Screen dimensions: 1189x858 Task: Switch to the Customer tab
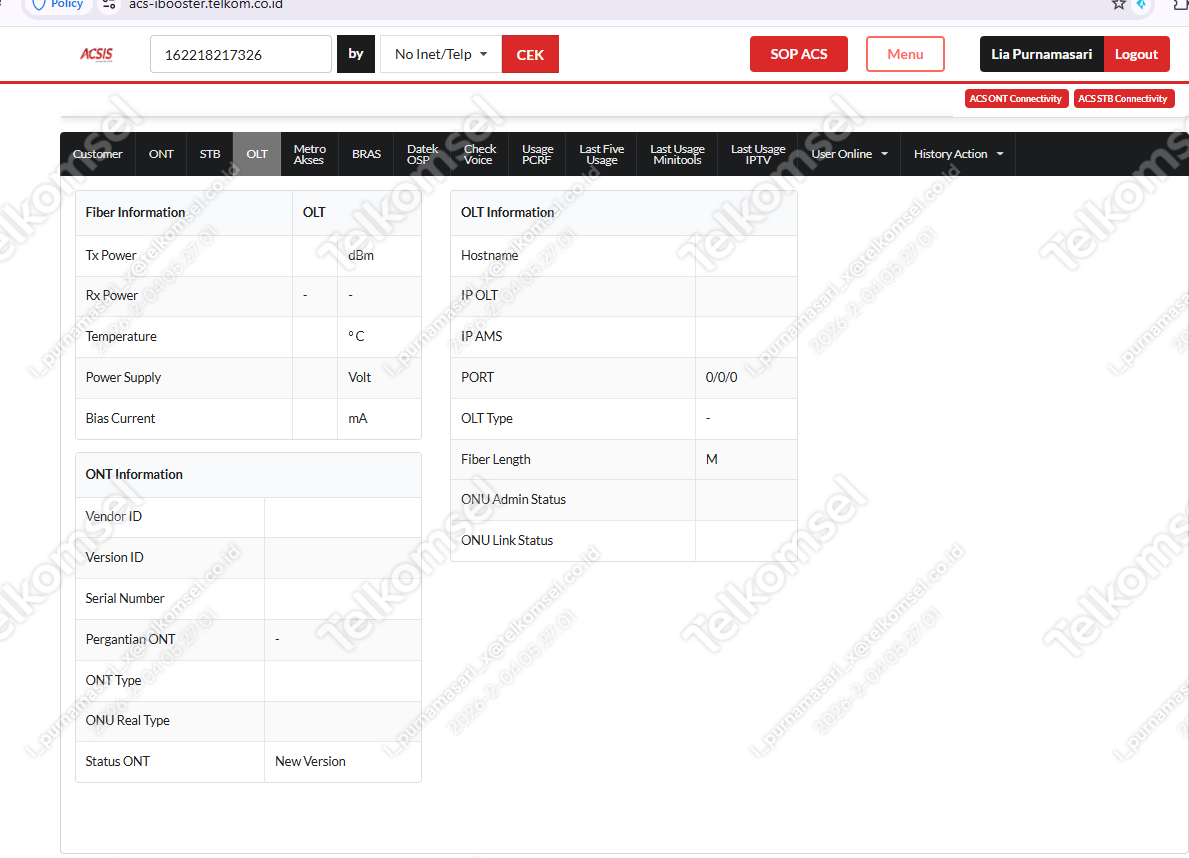[98, 154]
